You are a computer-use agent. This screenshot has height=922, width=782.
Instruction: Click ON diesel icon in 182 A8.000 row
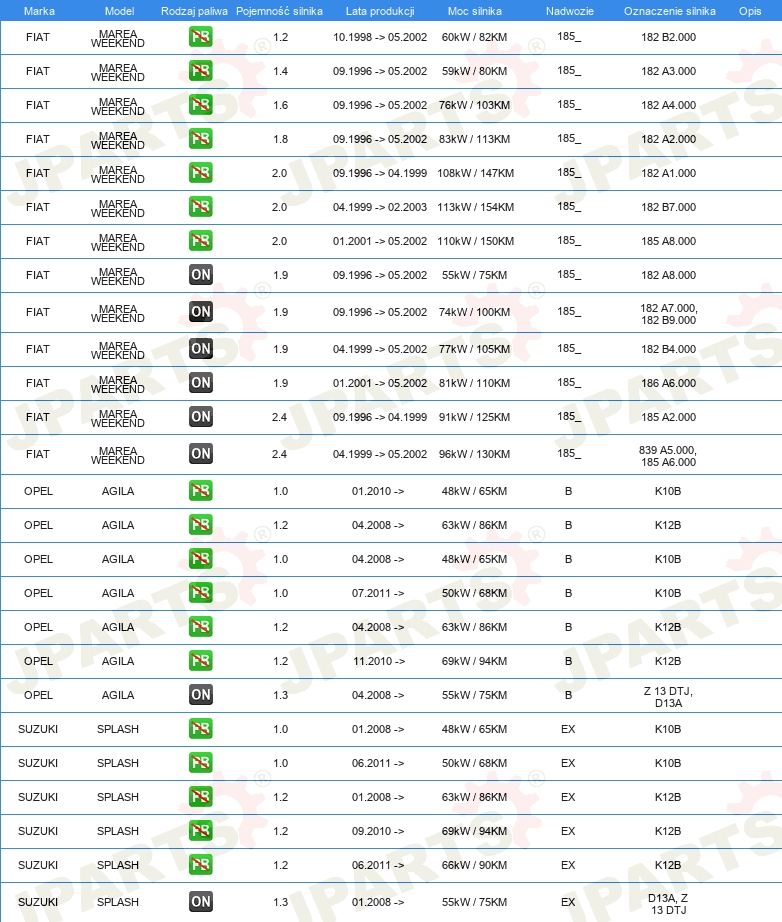(x=200, y=275)
